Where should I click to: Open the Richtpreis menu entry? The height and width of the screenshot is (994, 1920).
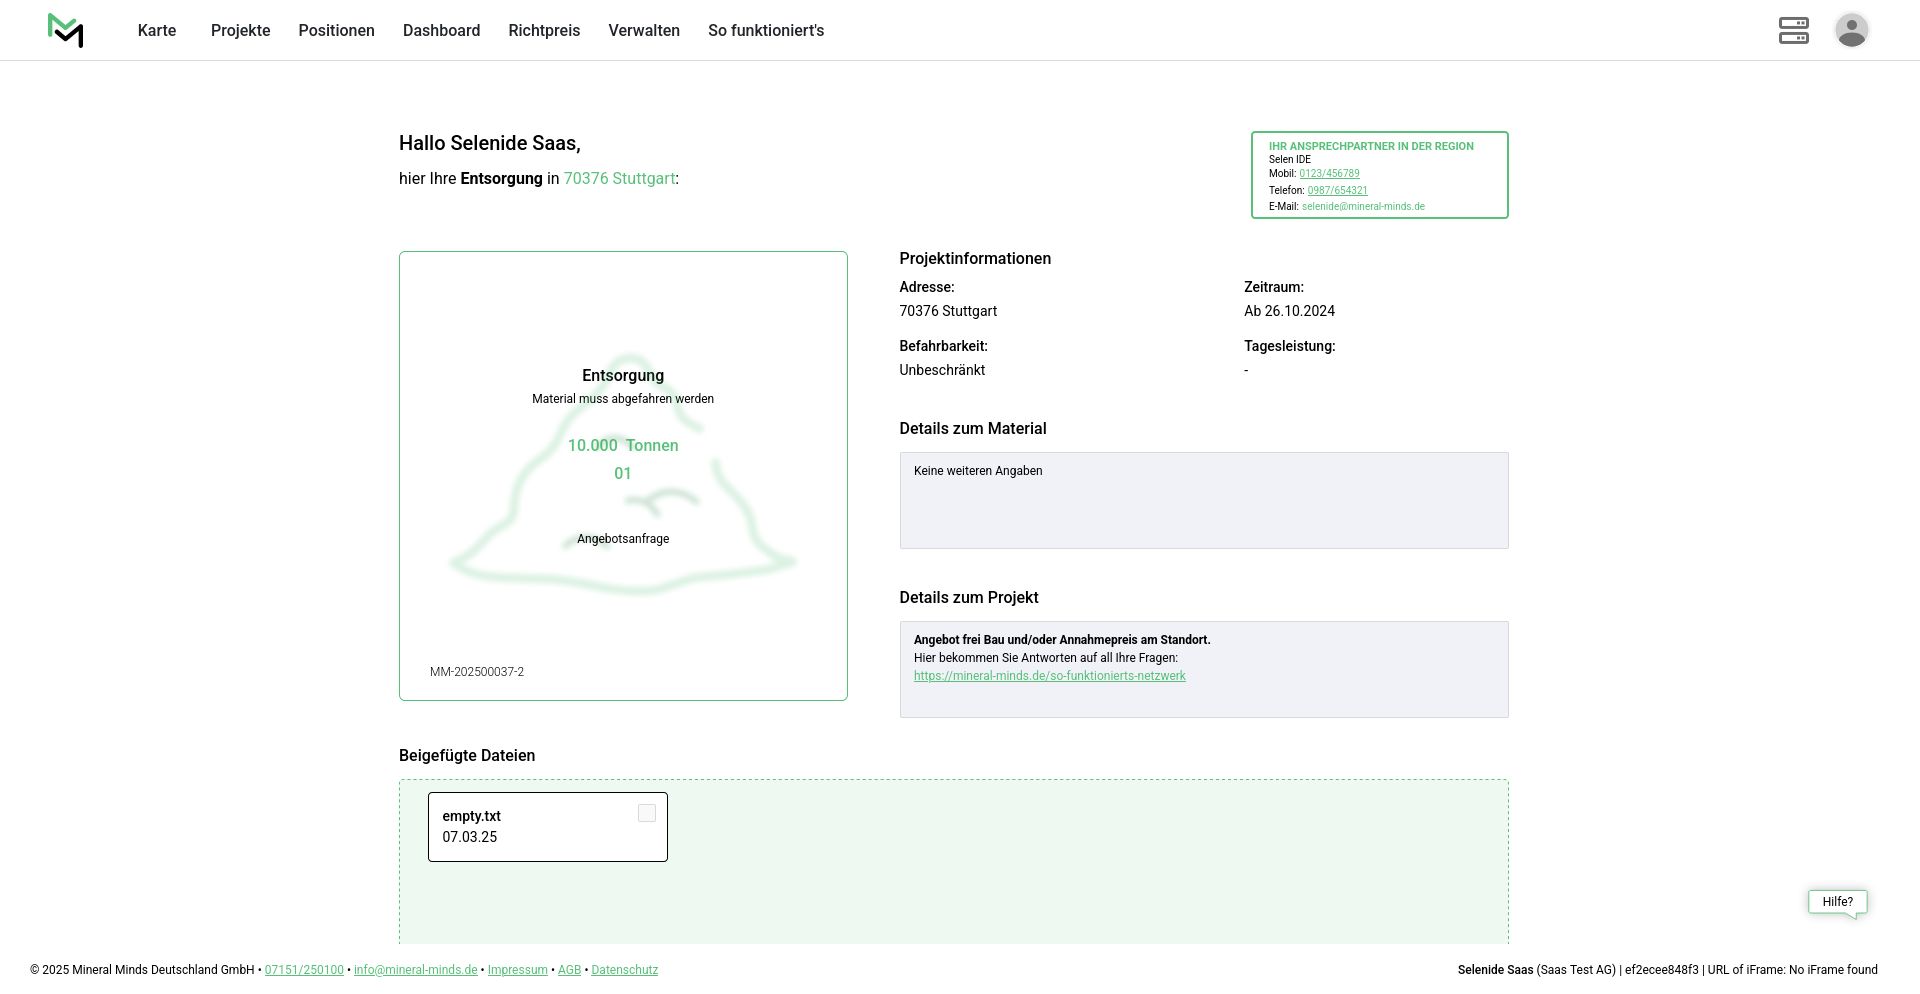544,31
